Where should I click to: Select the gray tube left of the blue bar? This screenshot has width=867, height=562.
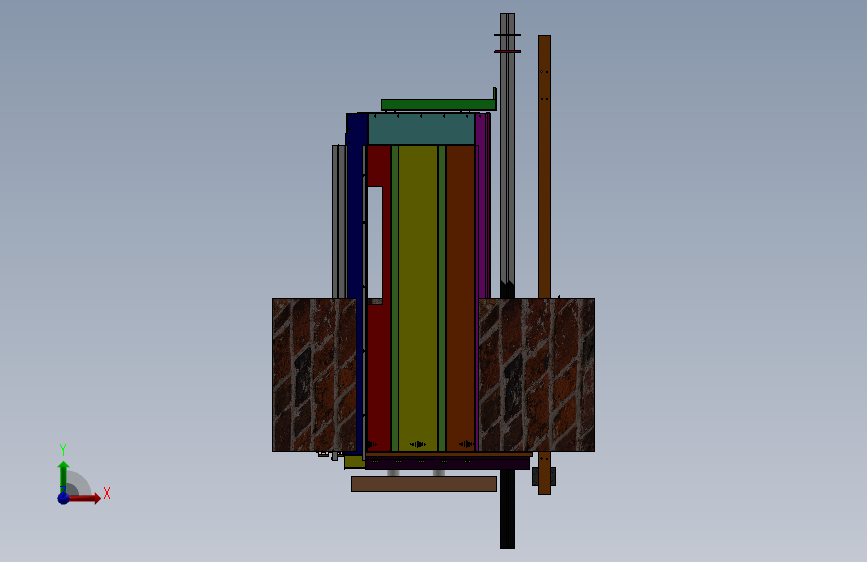coord(339,222)
